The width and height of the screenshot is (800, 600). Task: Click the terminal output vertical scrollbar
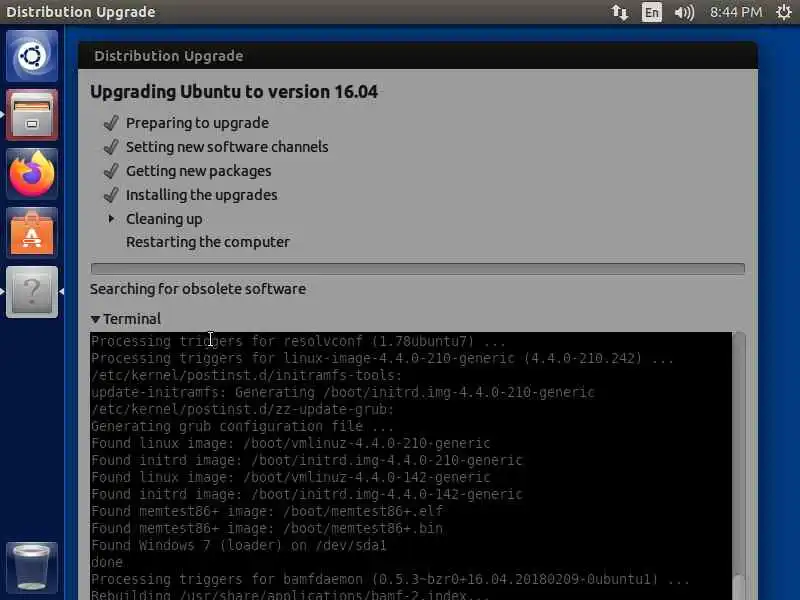point(739,465)
